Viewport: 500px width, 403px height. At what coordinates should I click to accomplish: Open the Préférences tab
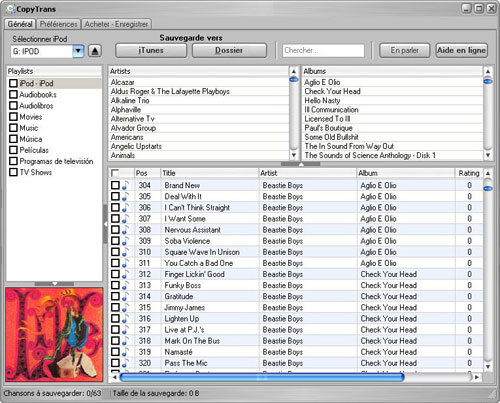[x=58, y=24]
